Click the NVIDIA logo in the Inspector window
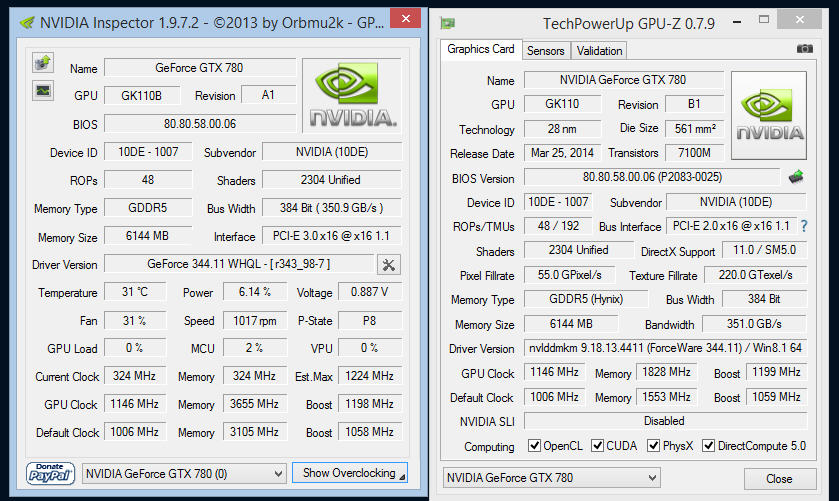Screen dimensions: 839x501 pyautogui.click(x=353, y=95)
